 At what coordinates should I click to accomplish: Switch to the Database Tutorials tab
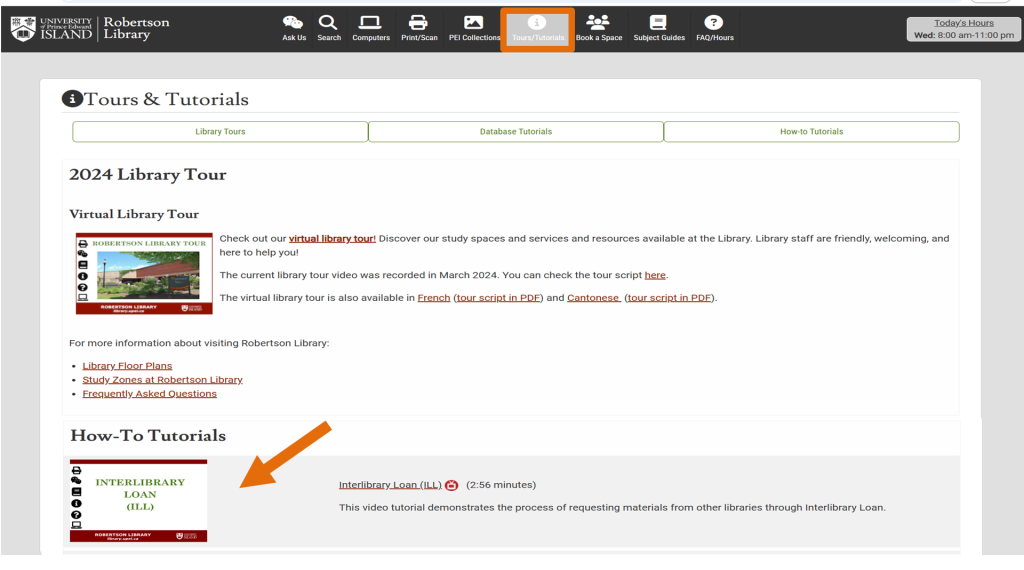(x=516, y=131)
